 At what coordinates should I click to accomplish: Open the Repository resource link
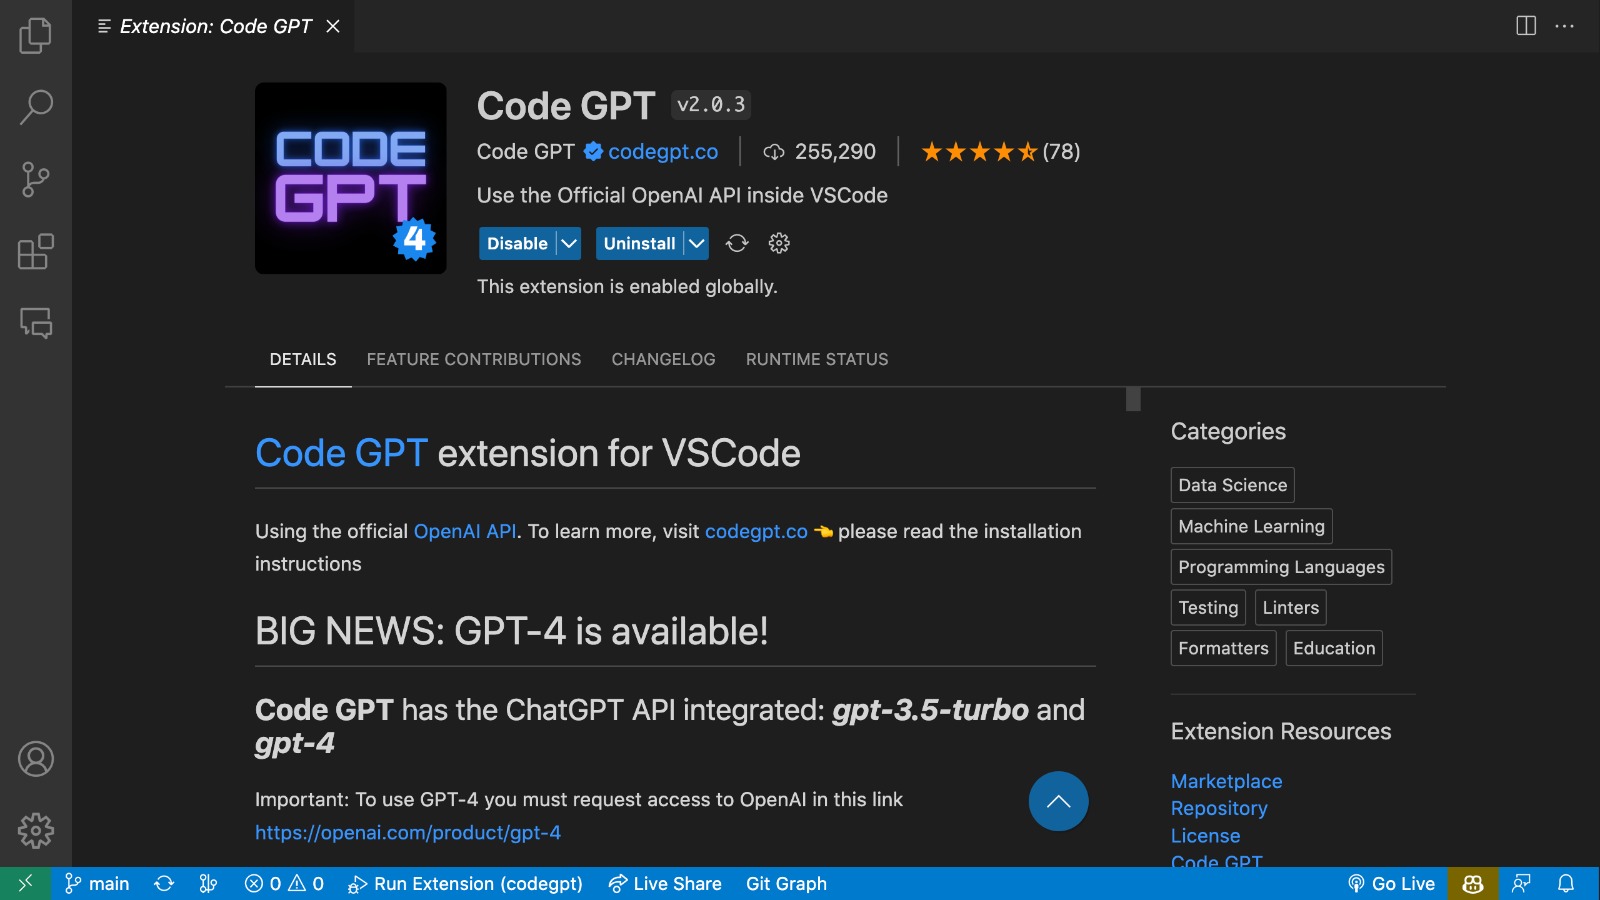(1219, 808)
